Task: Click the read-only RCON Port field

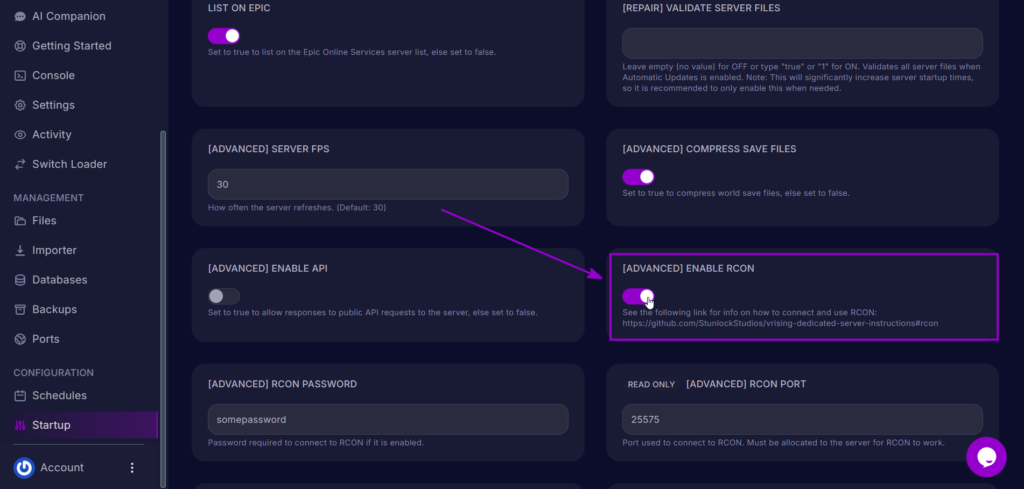Action: (802, 419)
